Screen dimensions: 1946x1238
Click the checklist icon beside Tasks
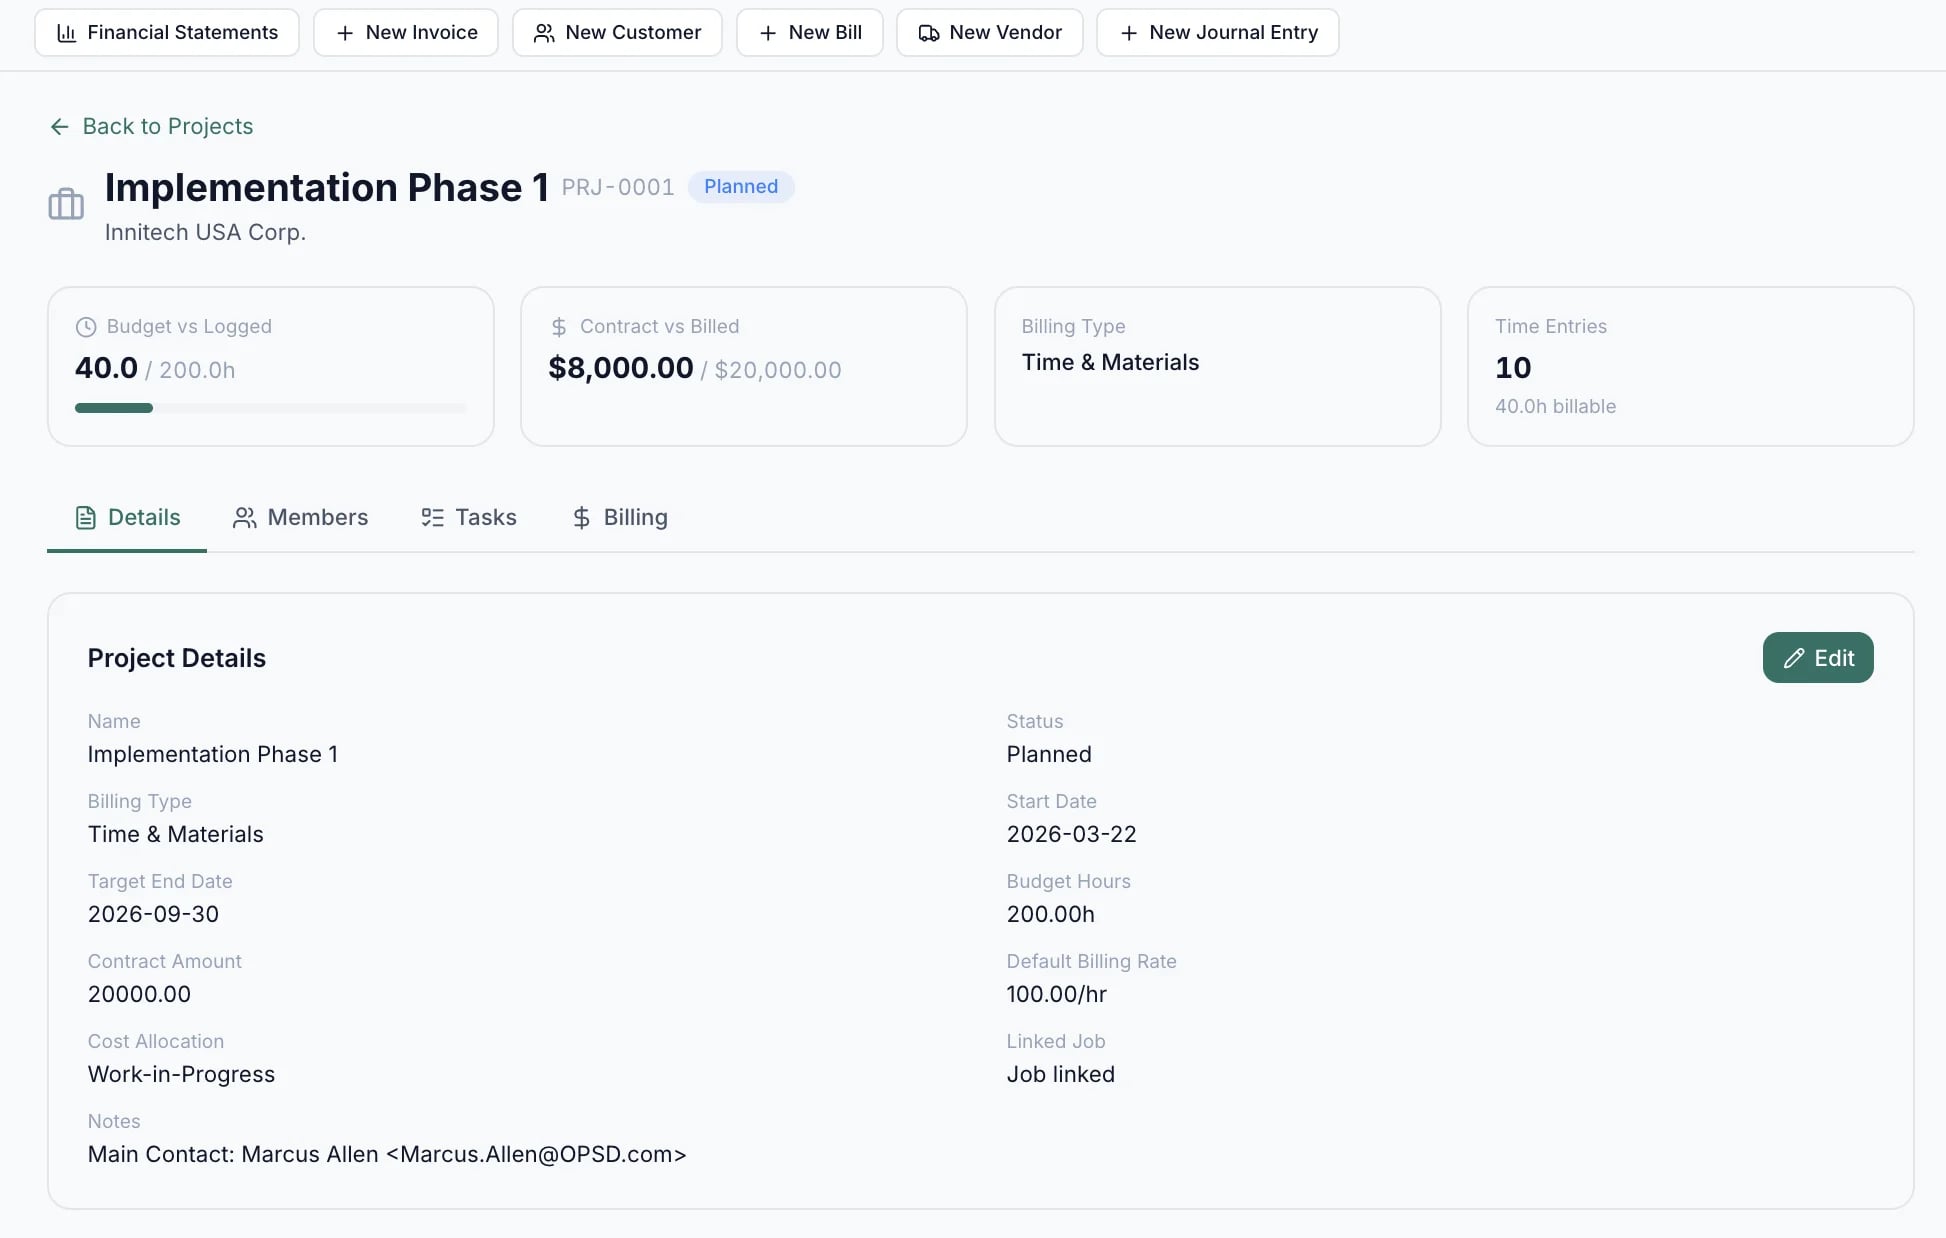431,517
